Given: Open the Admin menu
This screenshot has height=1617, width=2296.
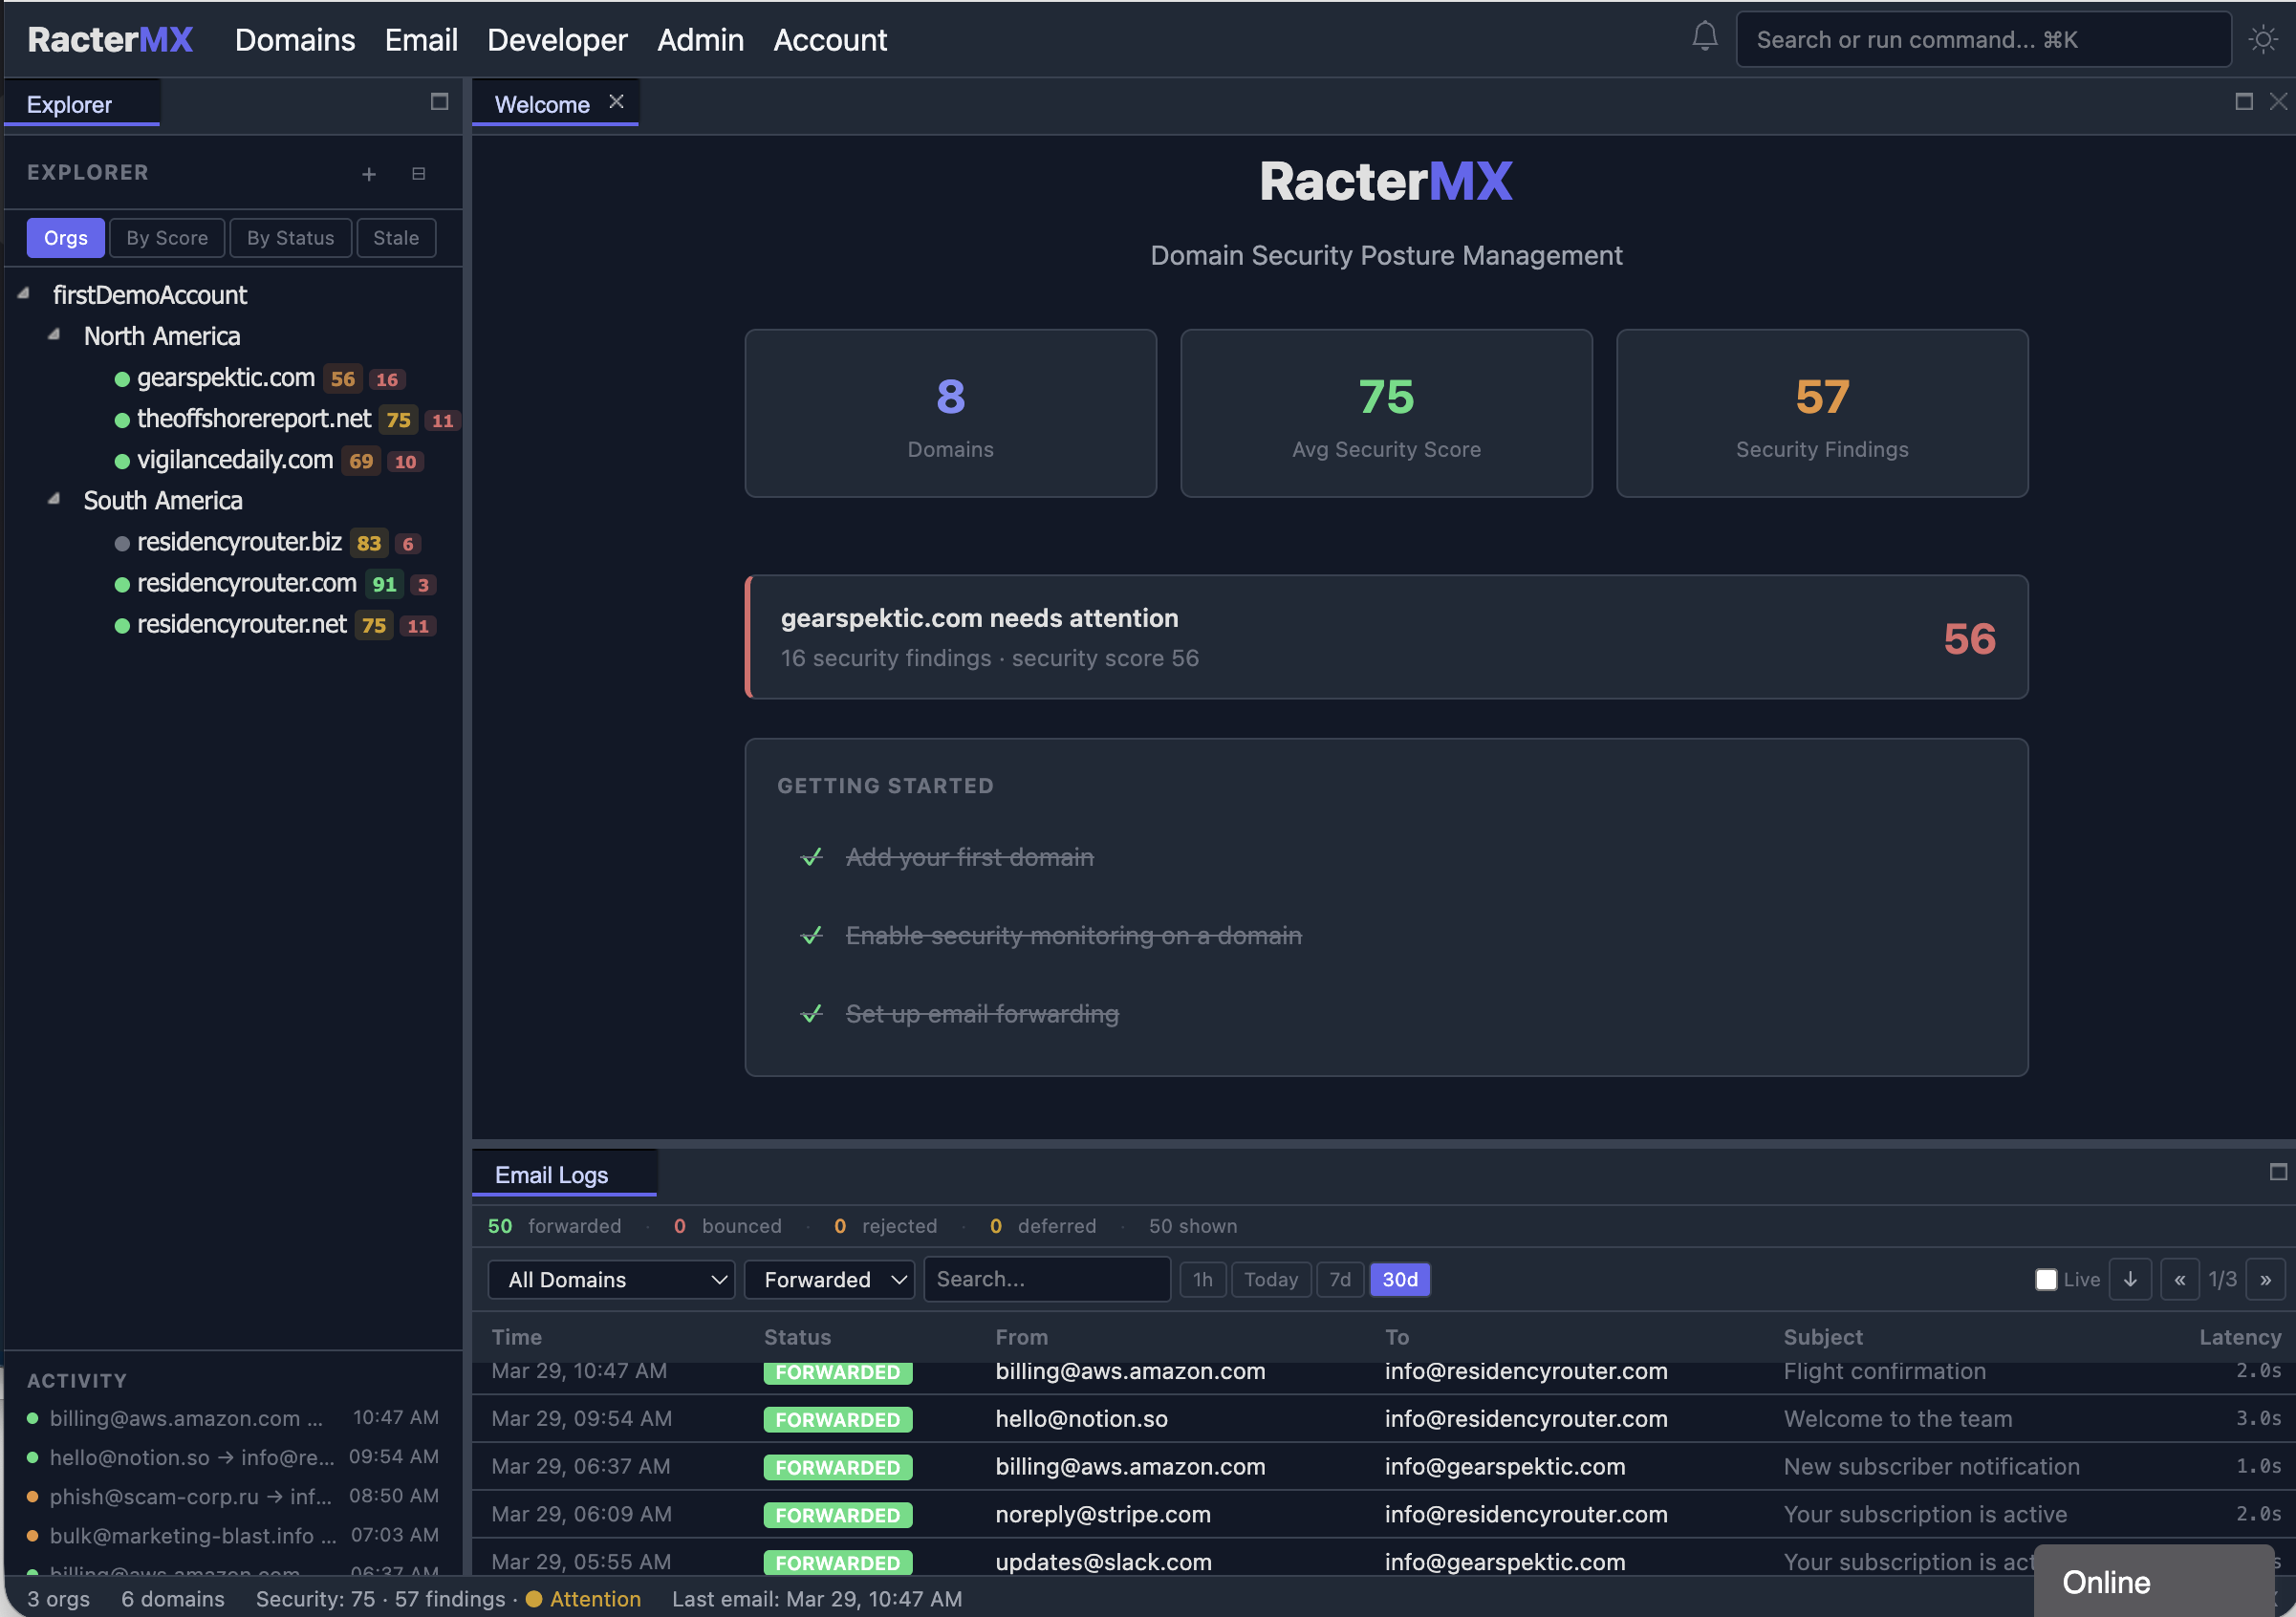Looking at the screenshot, I should tap(700, 40).
